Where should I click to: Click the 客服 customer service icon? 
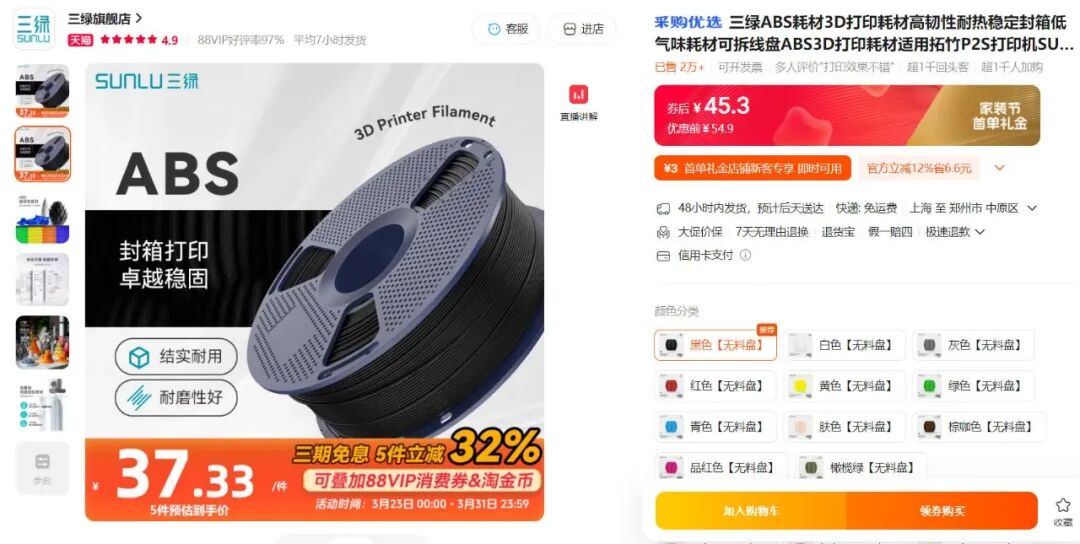pyautogui.click(x=494, y=29)
